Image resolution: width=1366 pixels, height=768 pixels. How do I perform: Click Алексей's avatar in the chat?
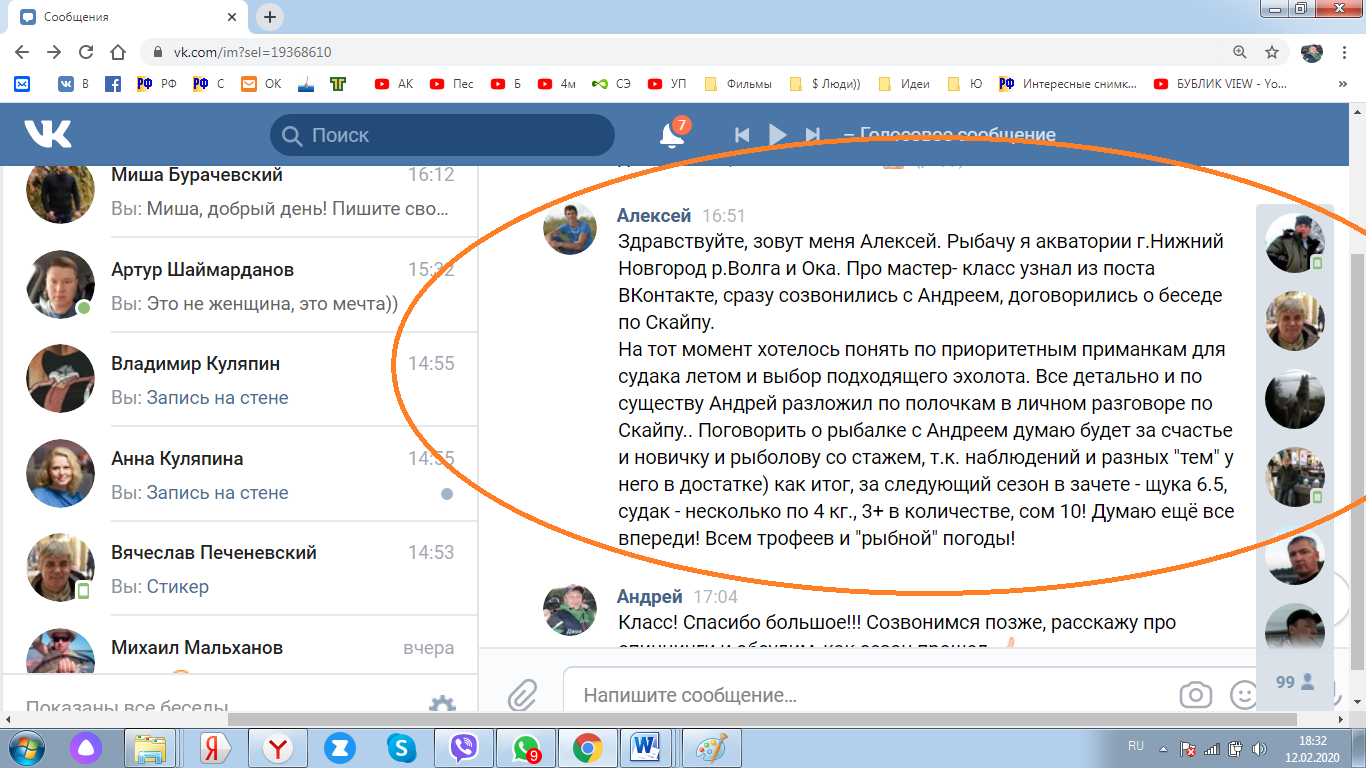point(570,228)
